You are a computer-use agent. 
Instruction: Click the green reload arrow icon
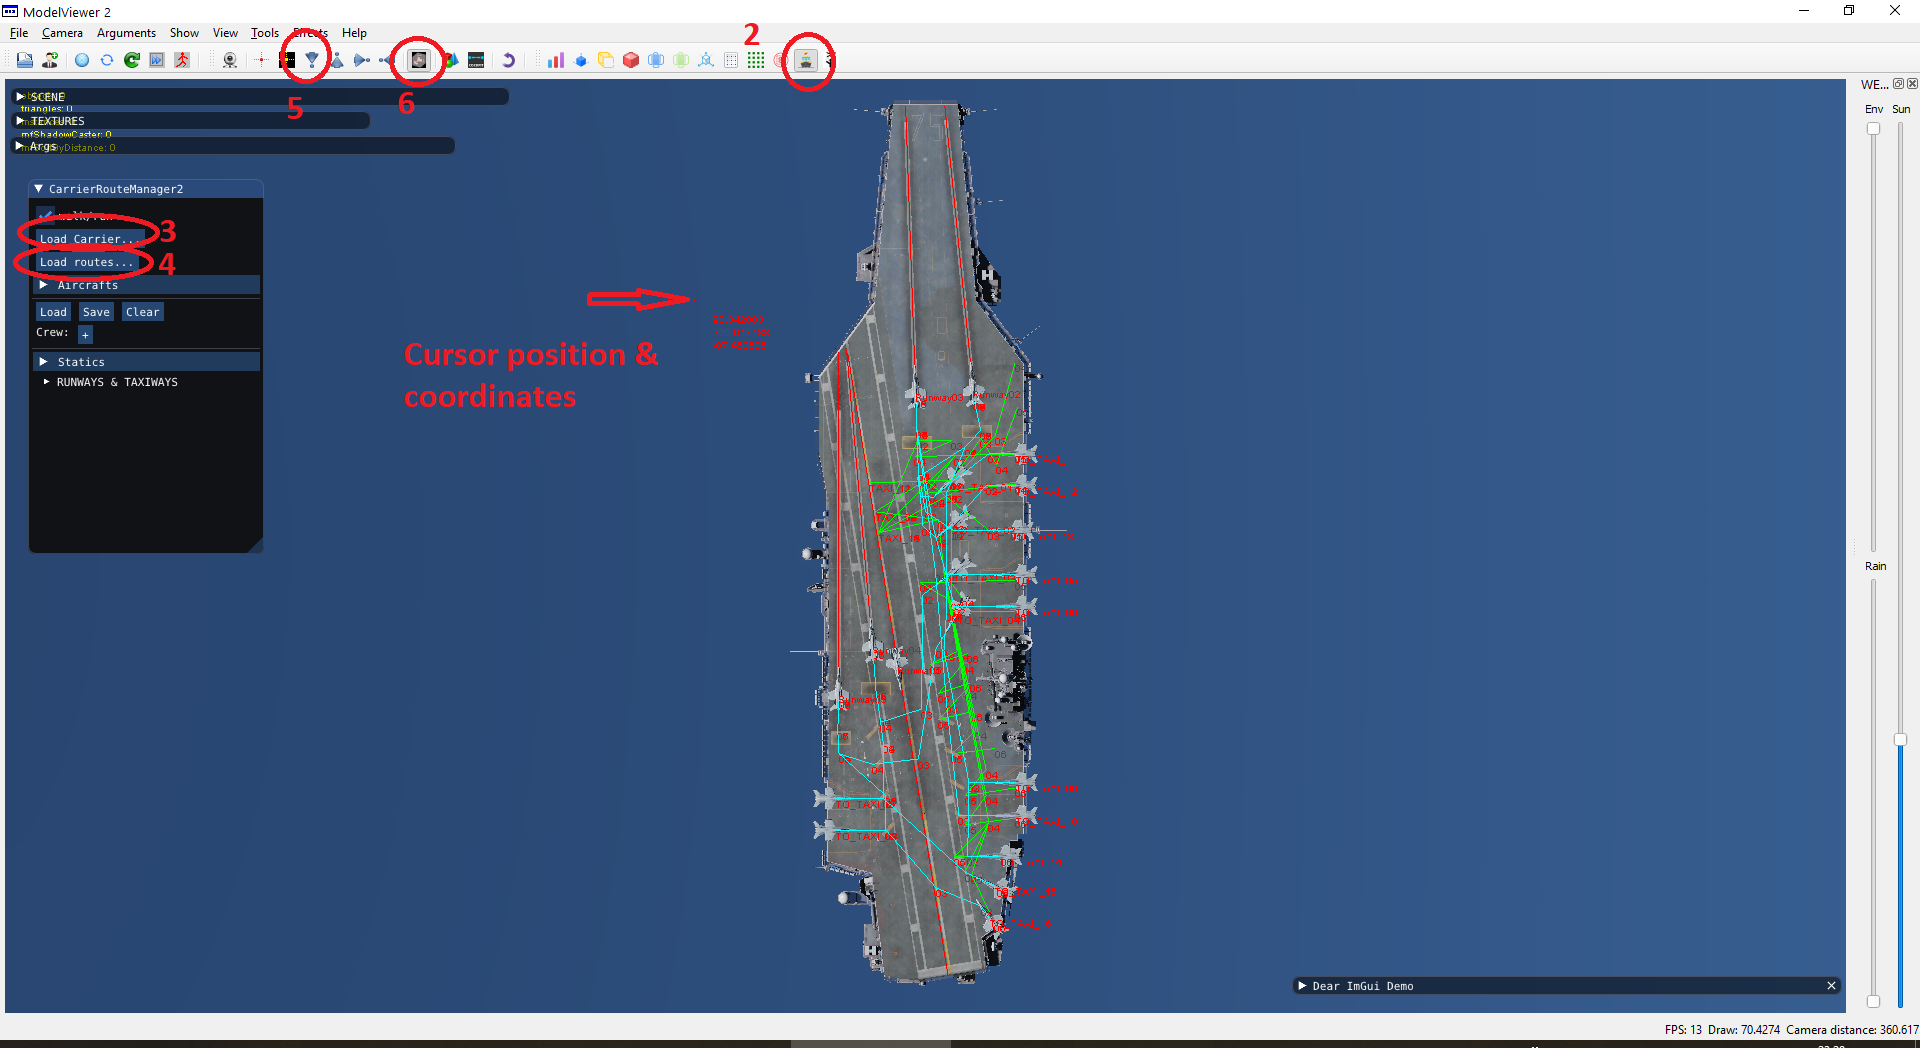point(132,60)
